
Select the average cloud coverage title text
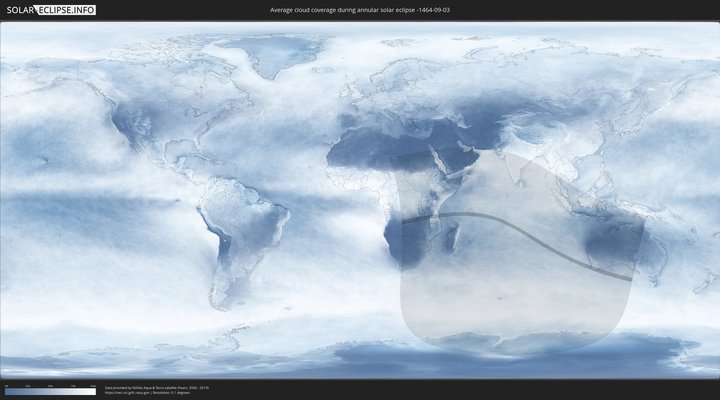[x=360, y=10]
